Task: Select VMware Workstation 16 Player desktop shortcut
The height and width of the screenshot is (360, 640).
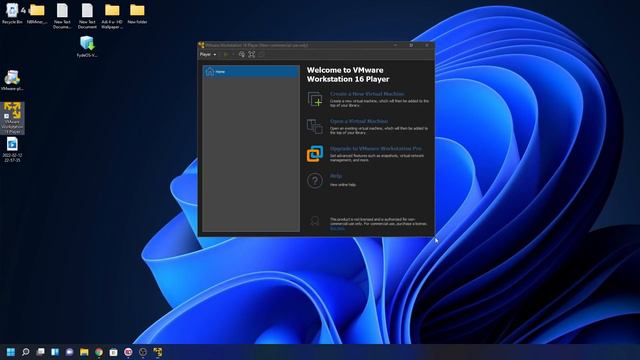Action: 12,118
